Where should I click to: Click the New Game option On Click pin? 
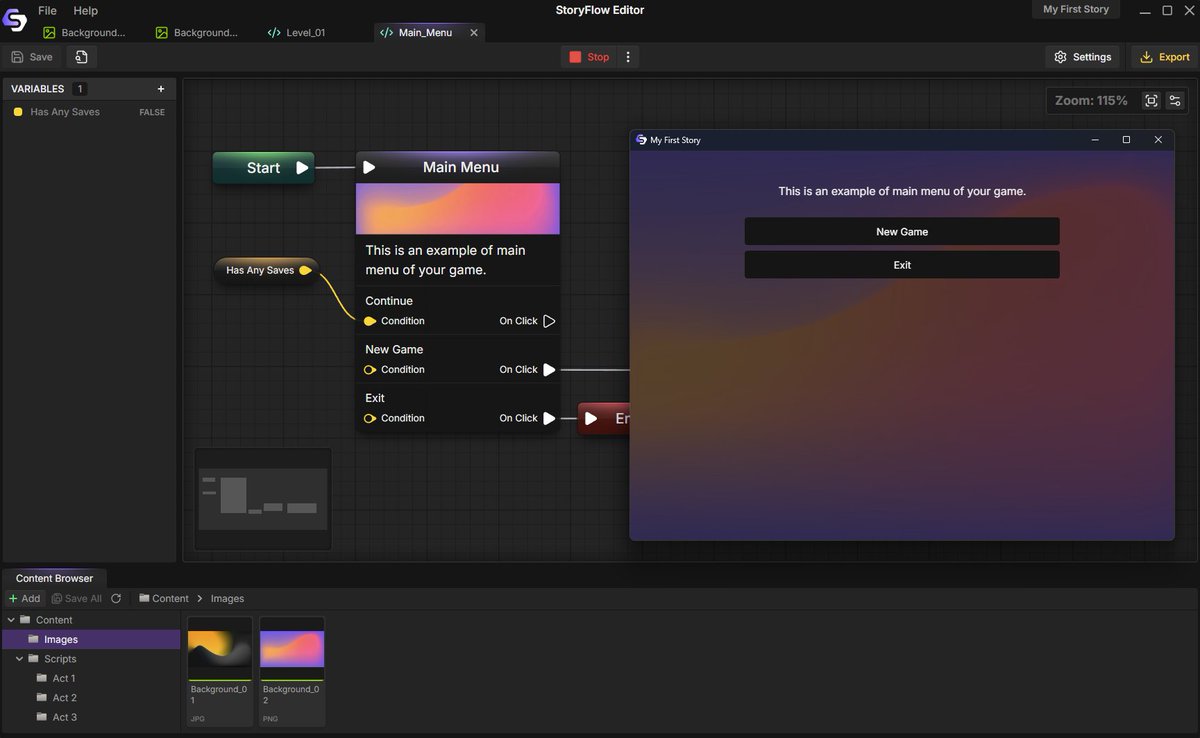(549, 370)
